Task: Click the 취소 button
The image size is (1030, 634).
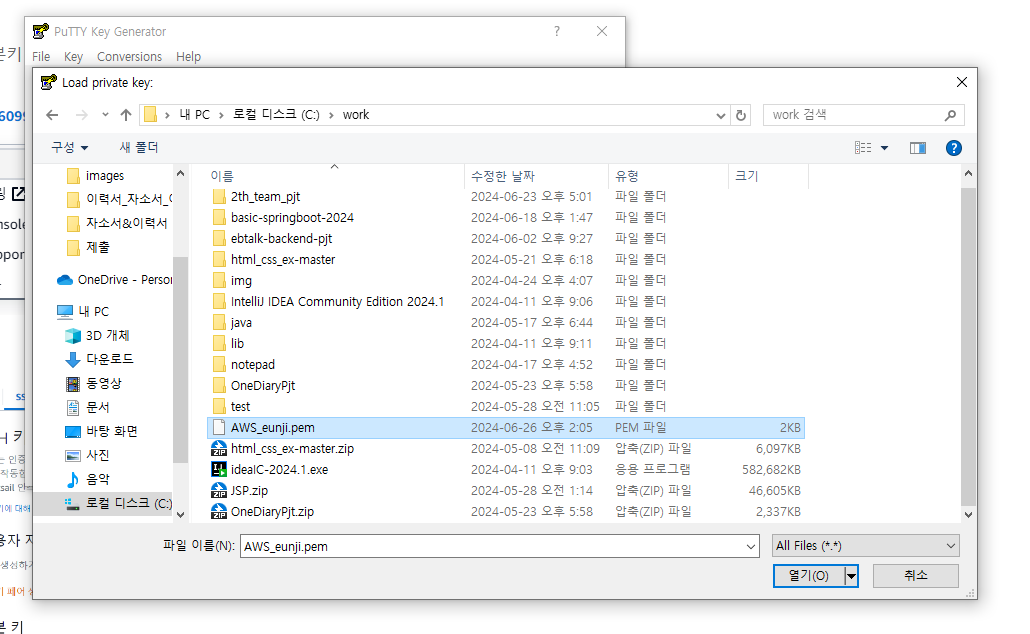Action: coord(916,576)
